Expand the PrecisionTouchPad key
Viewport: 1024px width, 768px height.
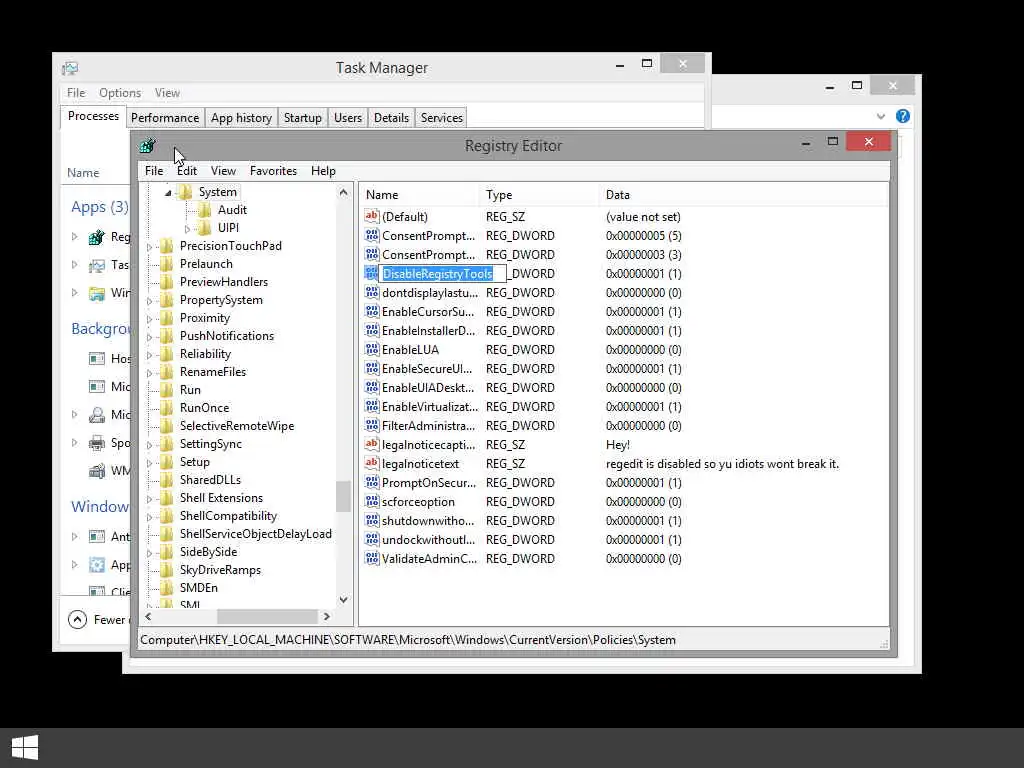click(x=150, y=247)
